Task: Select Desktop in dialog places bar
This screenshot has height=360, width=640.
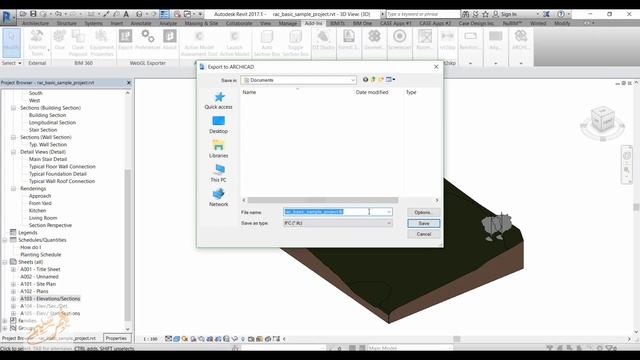Action: (218, 125)
